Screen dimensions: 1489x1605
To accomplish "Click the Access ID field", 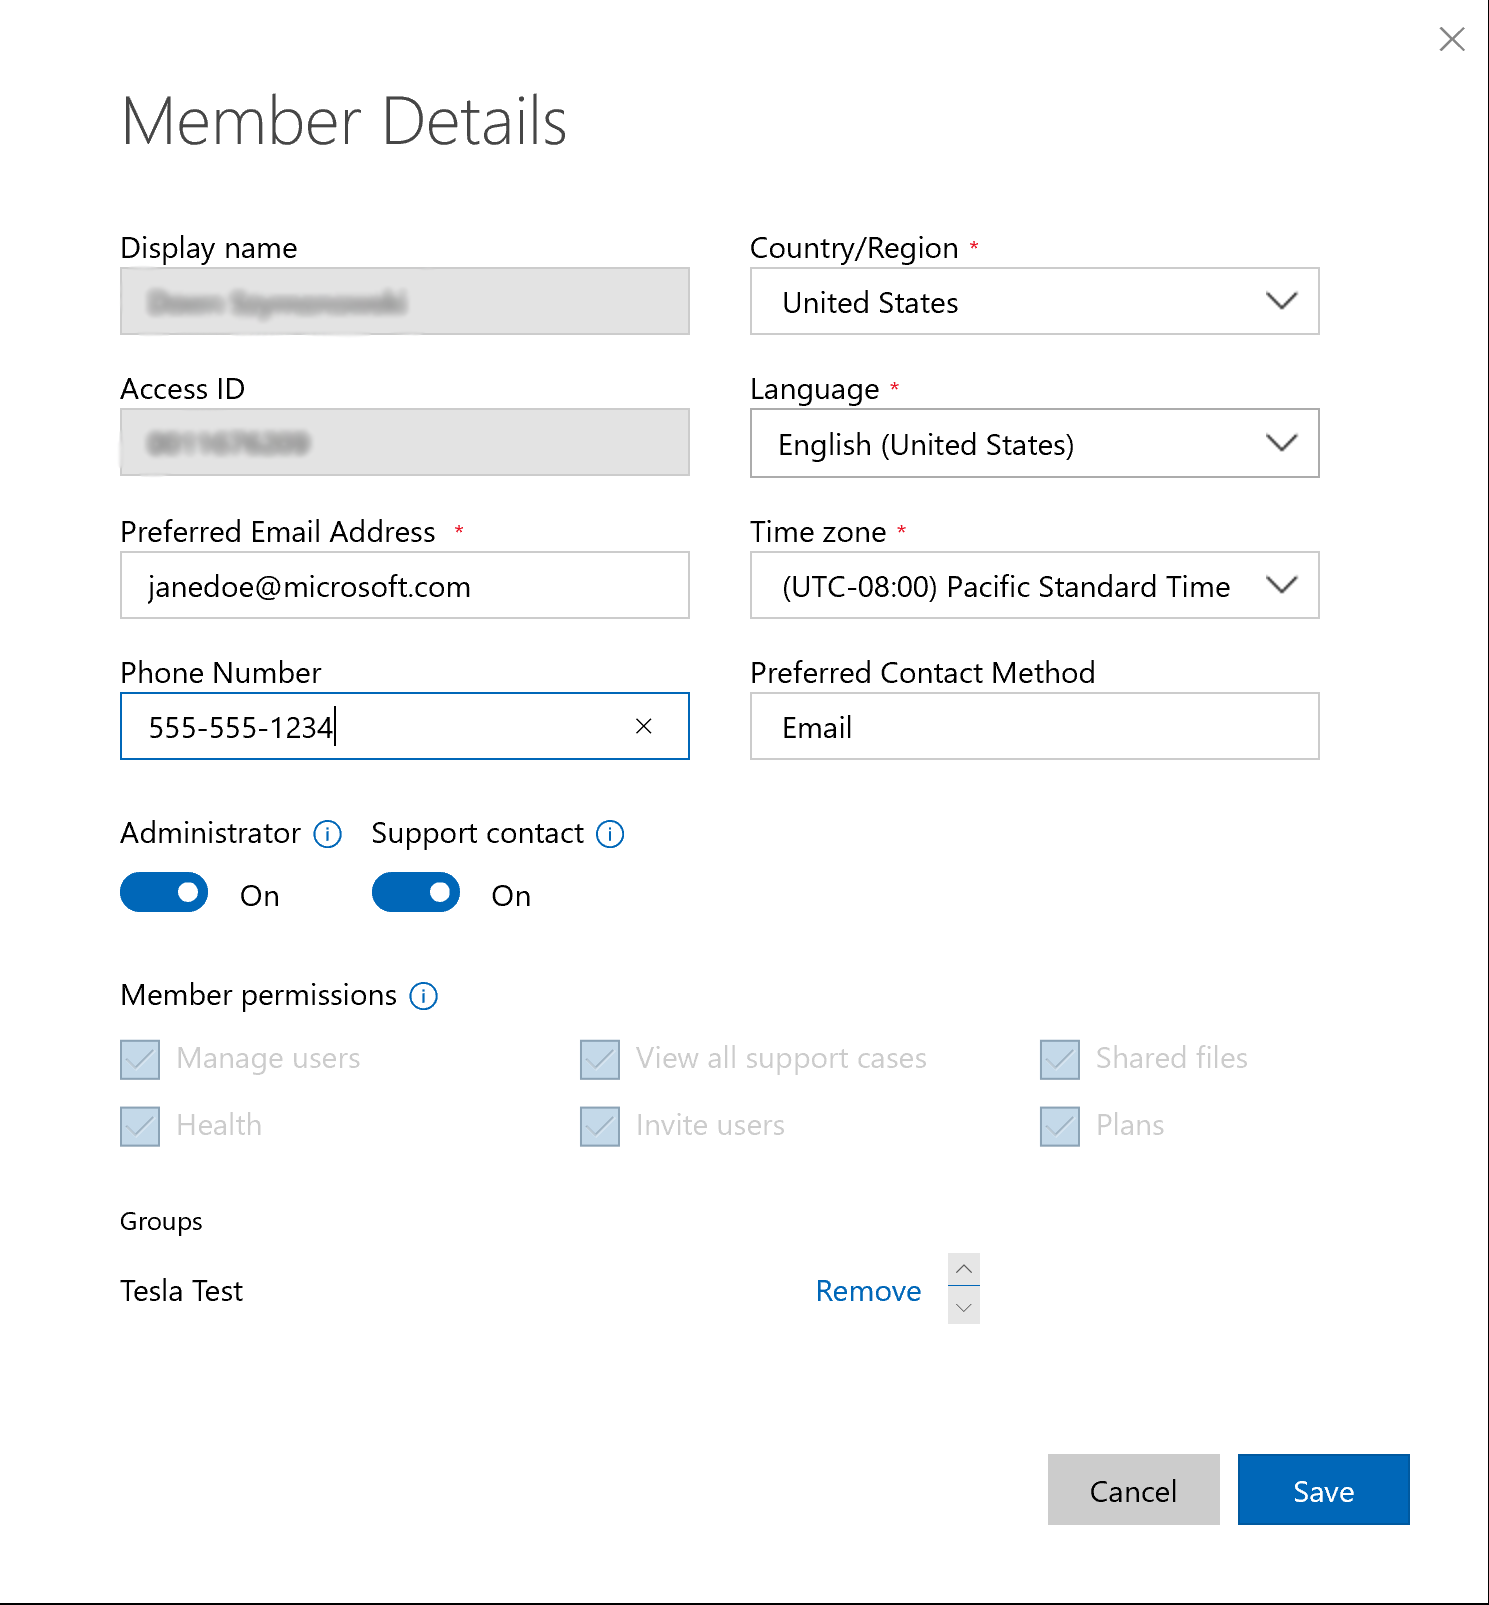I will (x=405, y=442).
